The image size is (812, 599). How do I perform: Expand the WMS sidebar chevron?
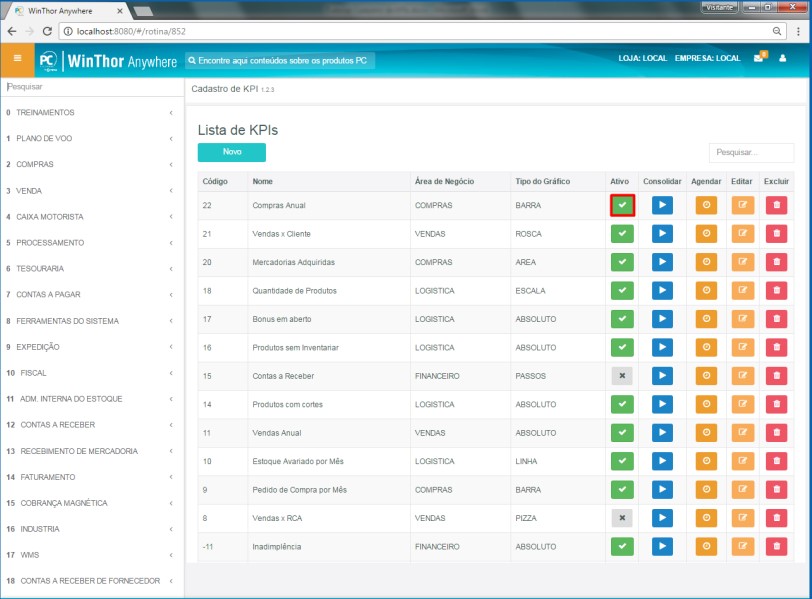pos(171,555)
